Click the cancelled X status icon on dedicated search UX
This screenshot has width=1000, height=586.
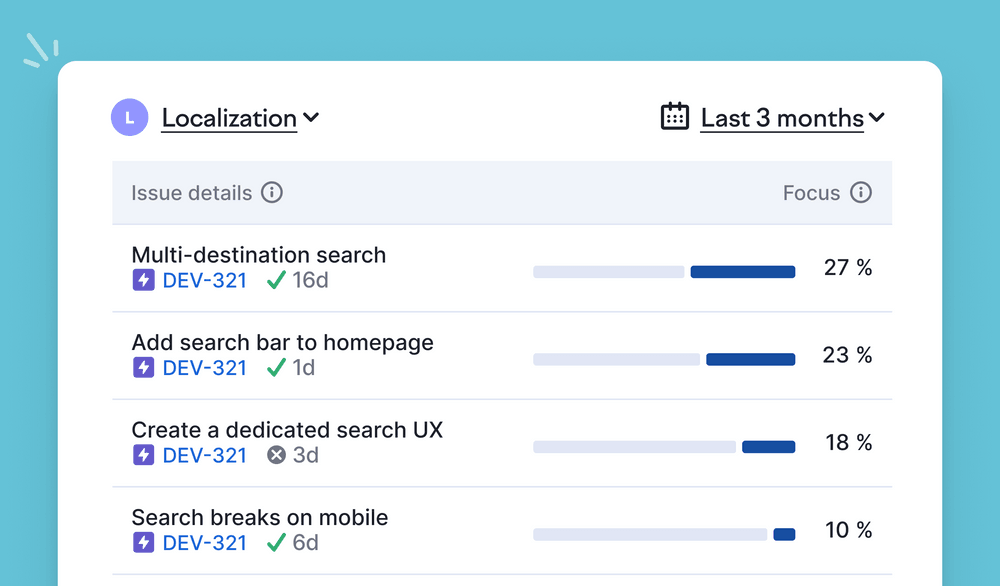tap(277, 456)
